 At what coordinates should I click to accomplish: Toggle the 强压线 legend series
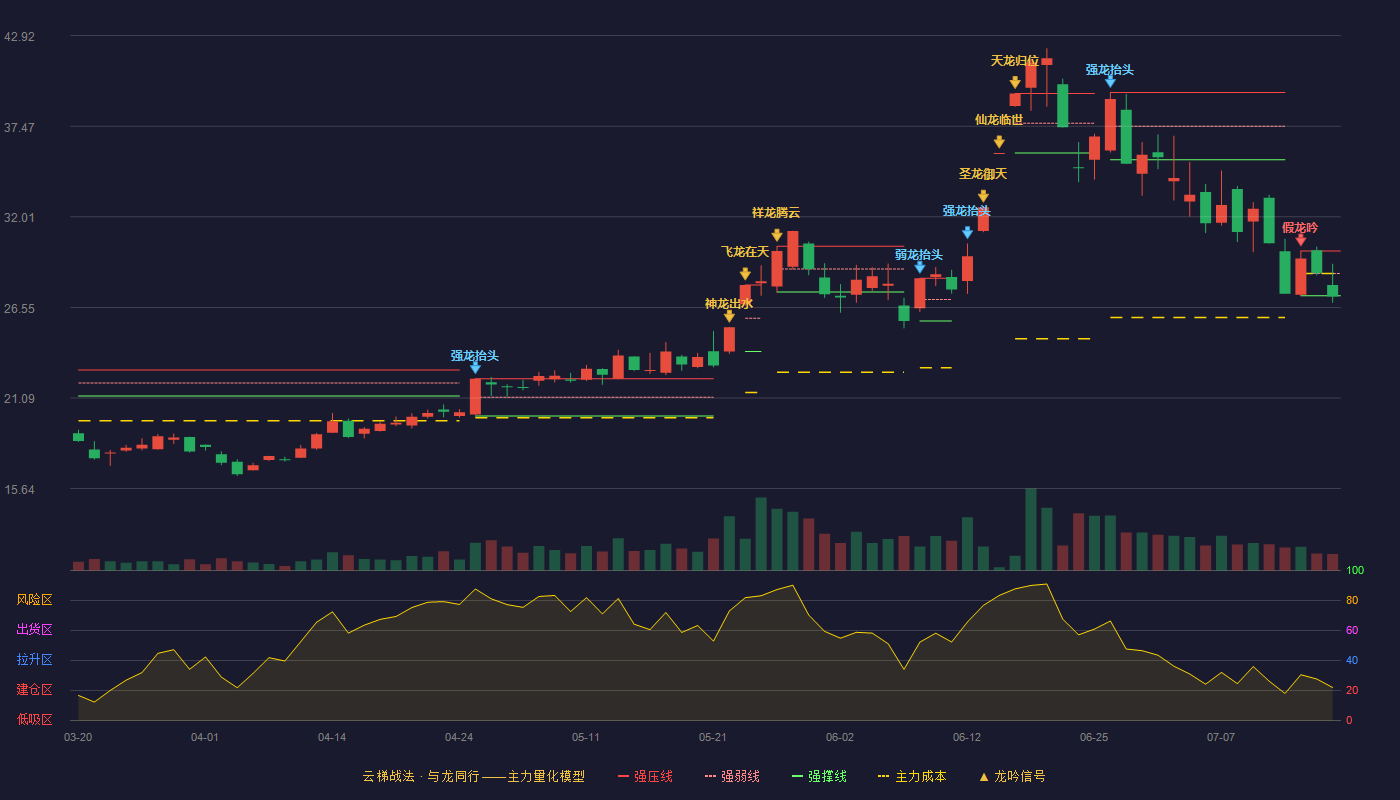click(x=645, y=776)
